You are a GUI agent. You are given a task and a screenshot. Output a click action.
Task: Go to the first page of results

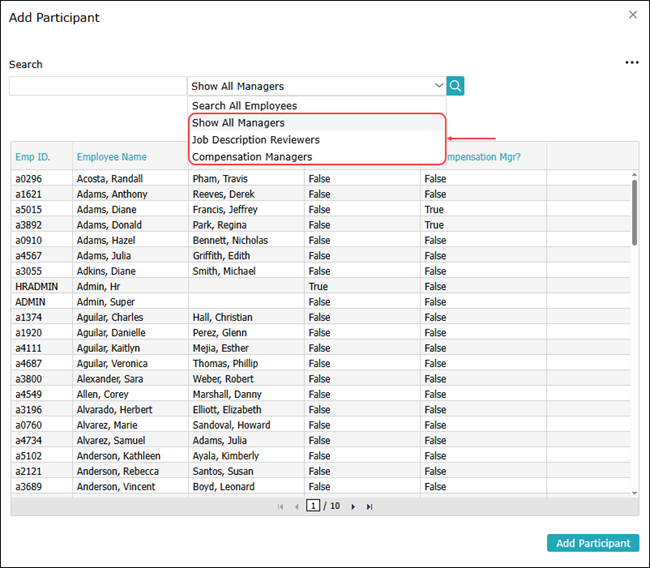tap(280, 507)
